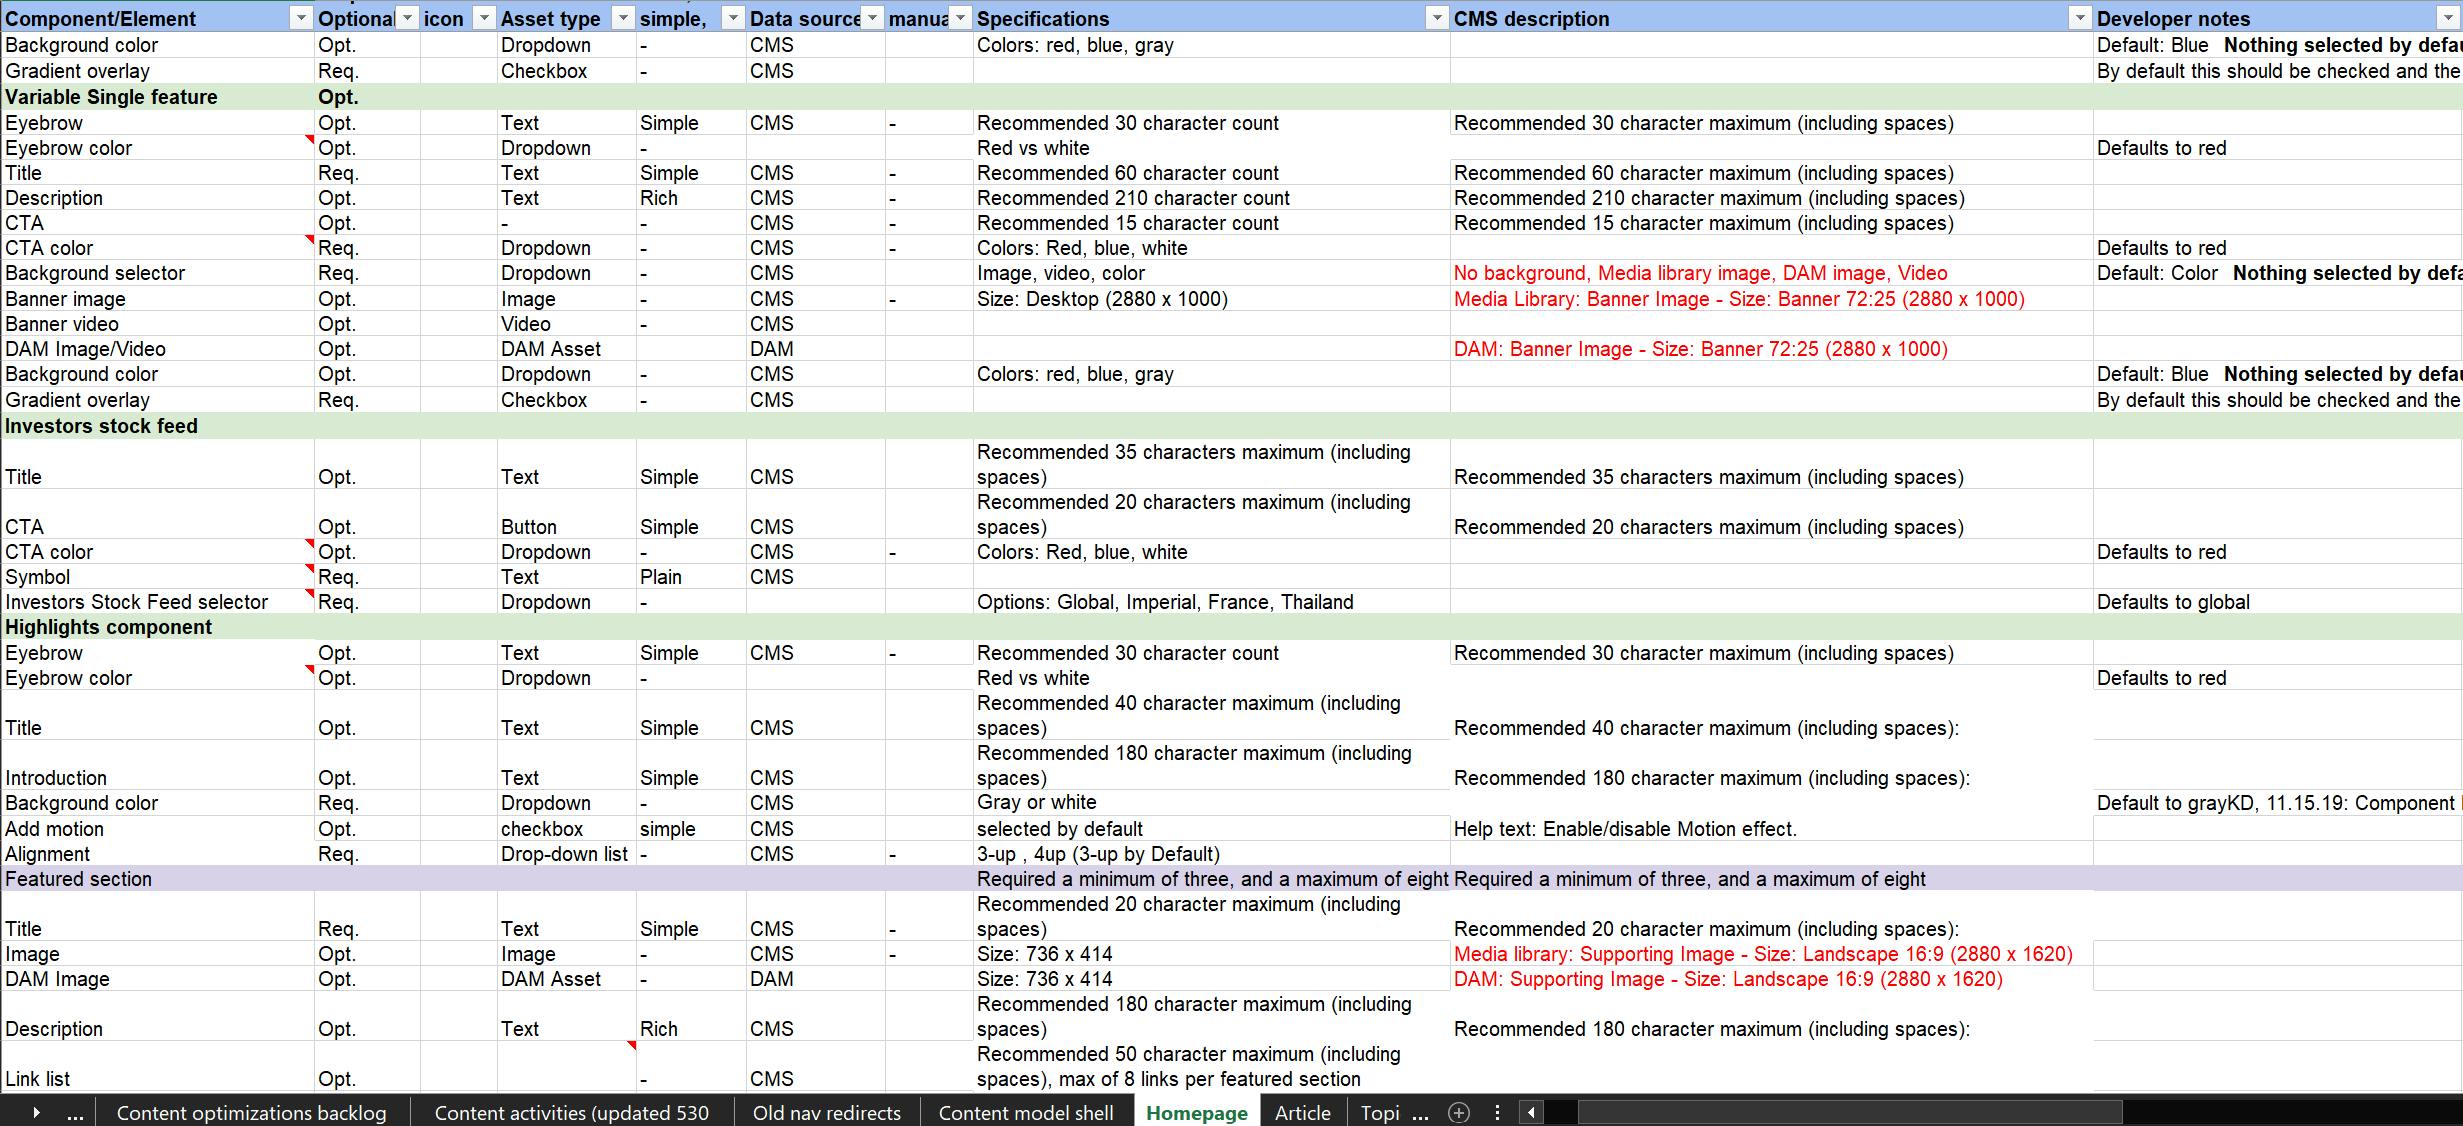Open Content optimizations backlog tab
Screen dimensions: 2463x1126
click(x=251, y=1113)
